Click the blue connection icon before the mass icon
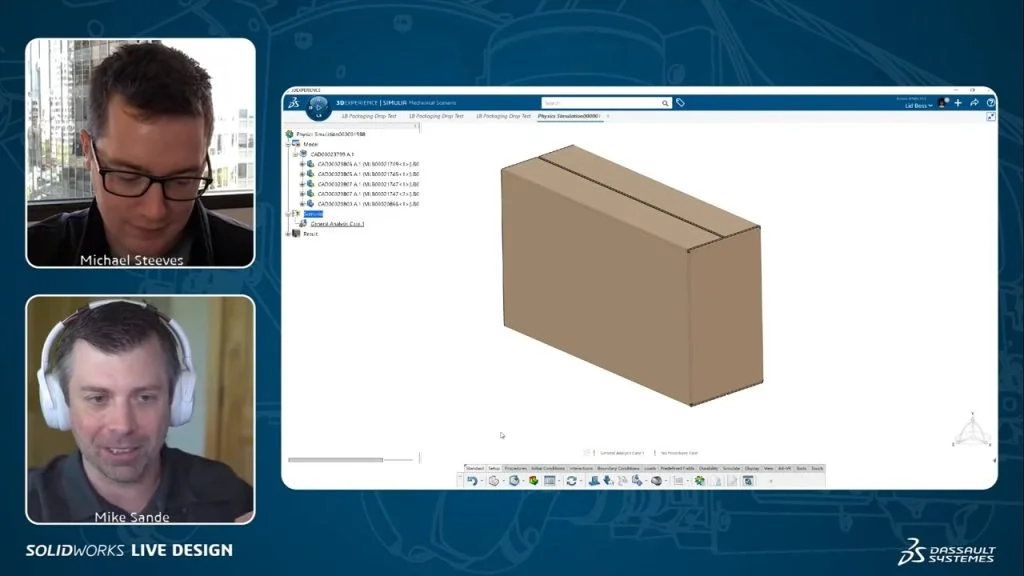The width and height of the screenshot is (1024, 576). click(x=637, y=481)
